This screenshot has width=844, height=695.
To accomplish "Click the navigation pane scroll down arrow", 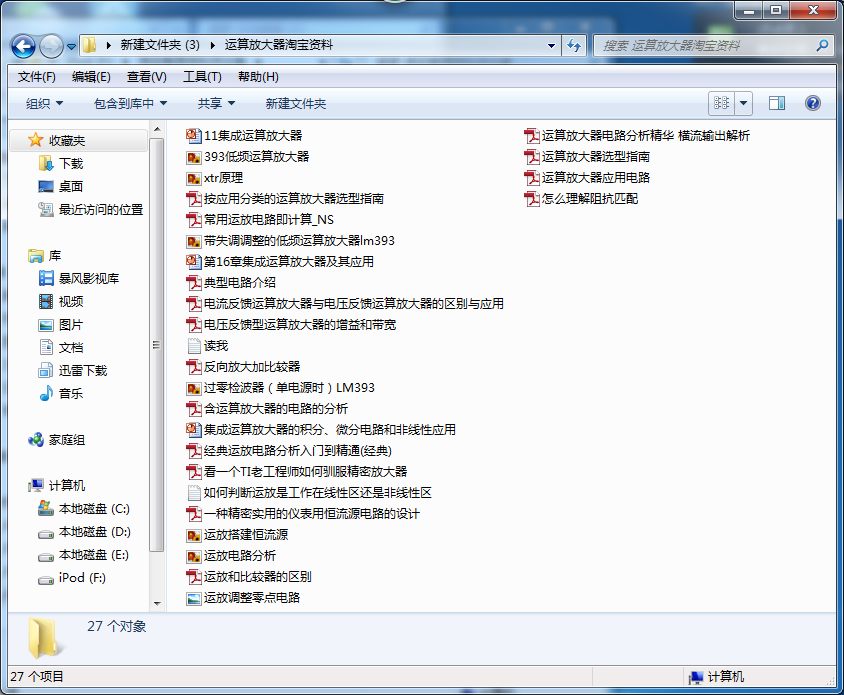I will [157, 603].
